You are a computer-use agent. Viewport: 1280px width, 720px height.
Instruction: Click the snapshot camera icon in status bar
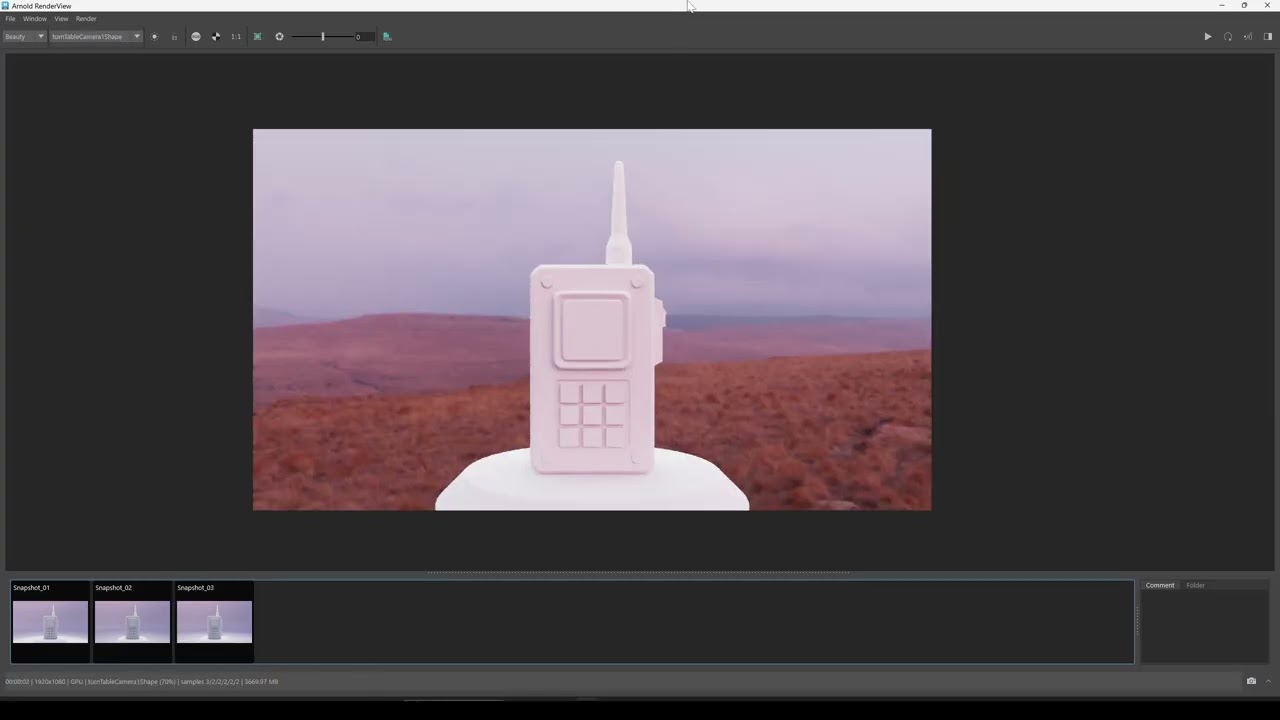coord(1251,681)
